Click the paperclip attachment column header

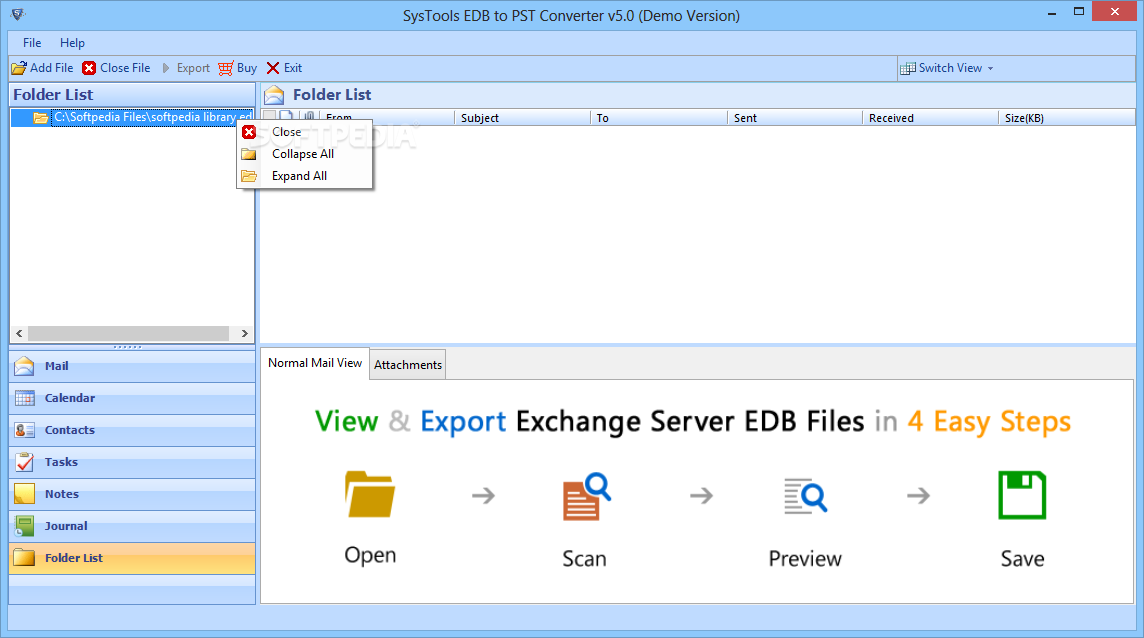tap(310, 117)
